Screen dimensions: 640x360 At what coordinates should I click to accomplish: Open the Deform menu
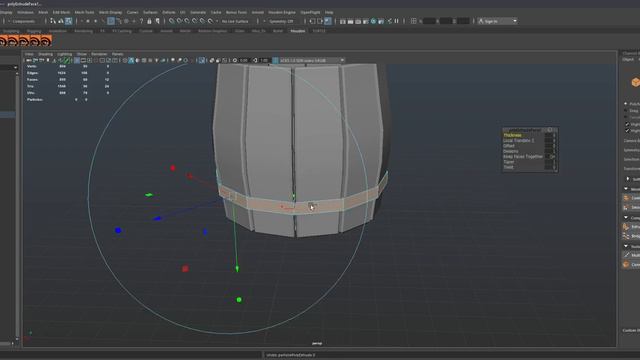[x=169, y=12]
